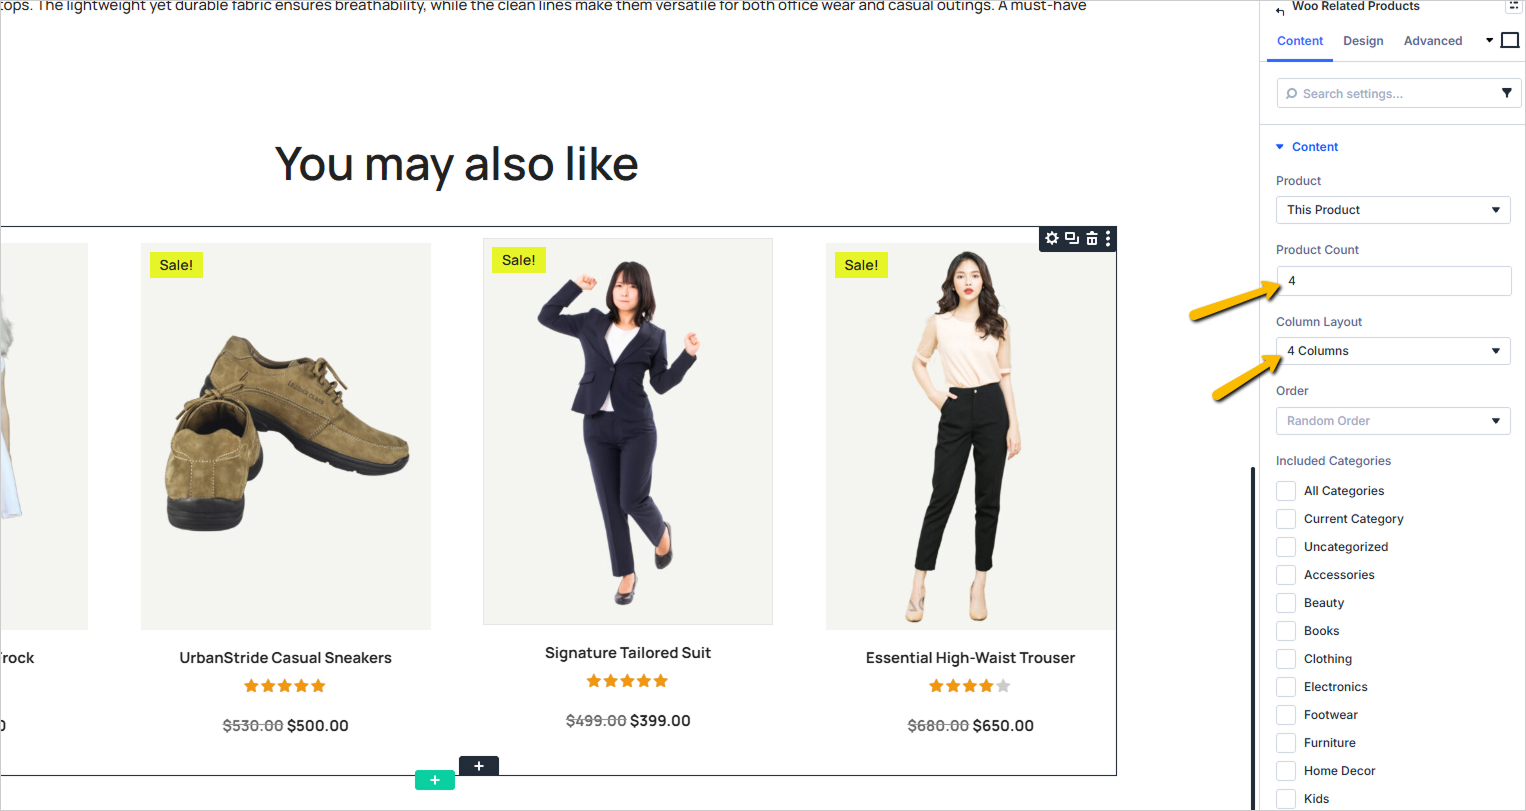Viewport: 1526px width, 811px height.
Task: Duplicate the related products module
Action: pos(1072,238)
